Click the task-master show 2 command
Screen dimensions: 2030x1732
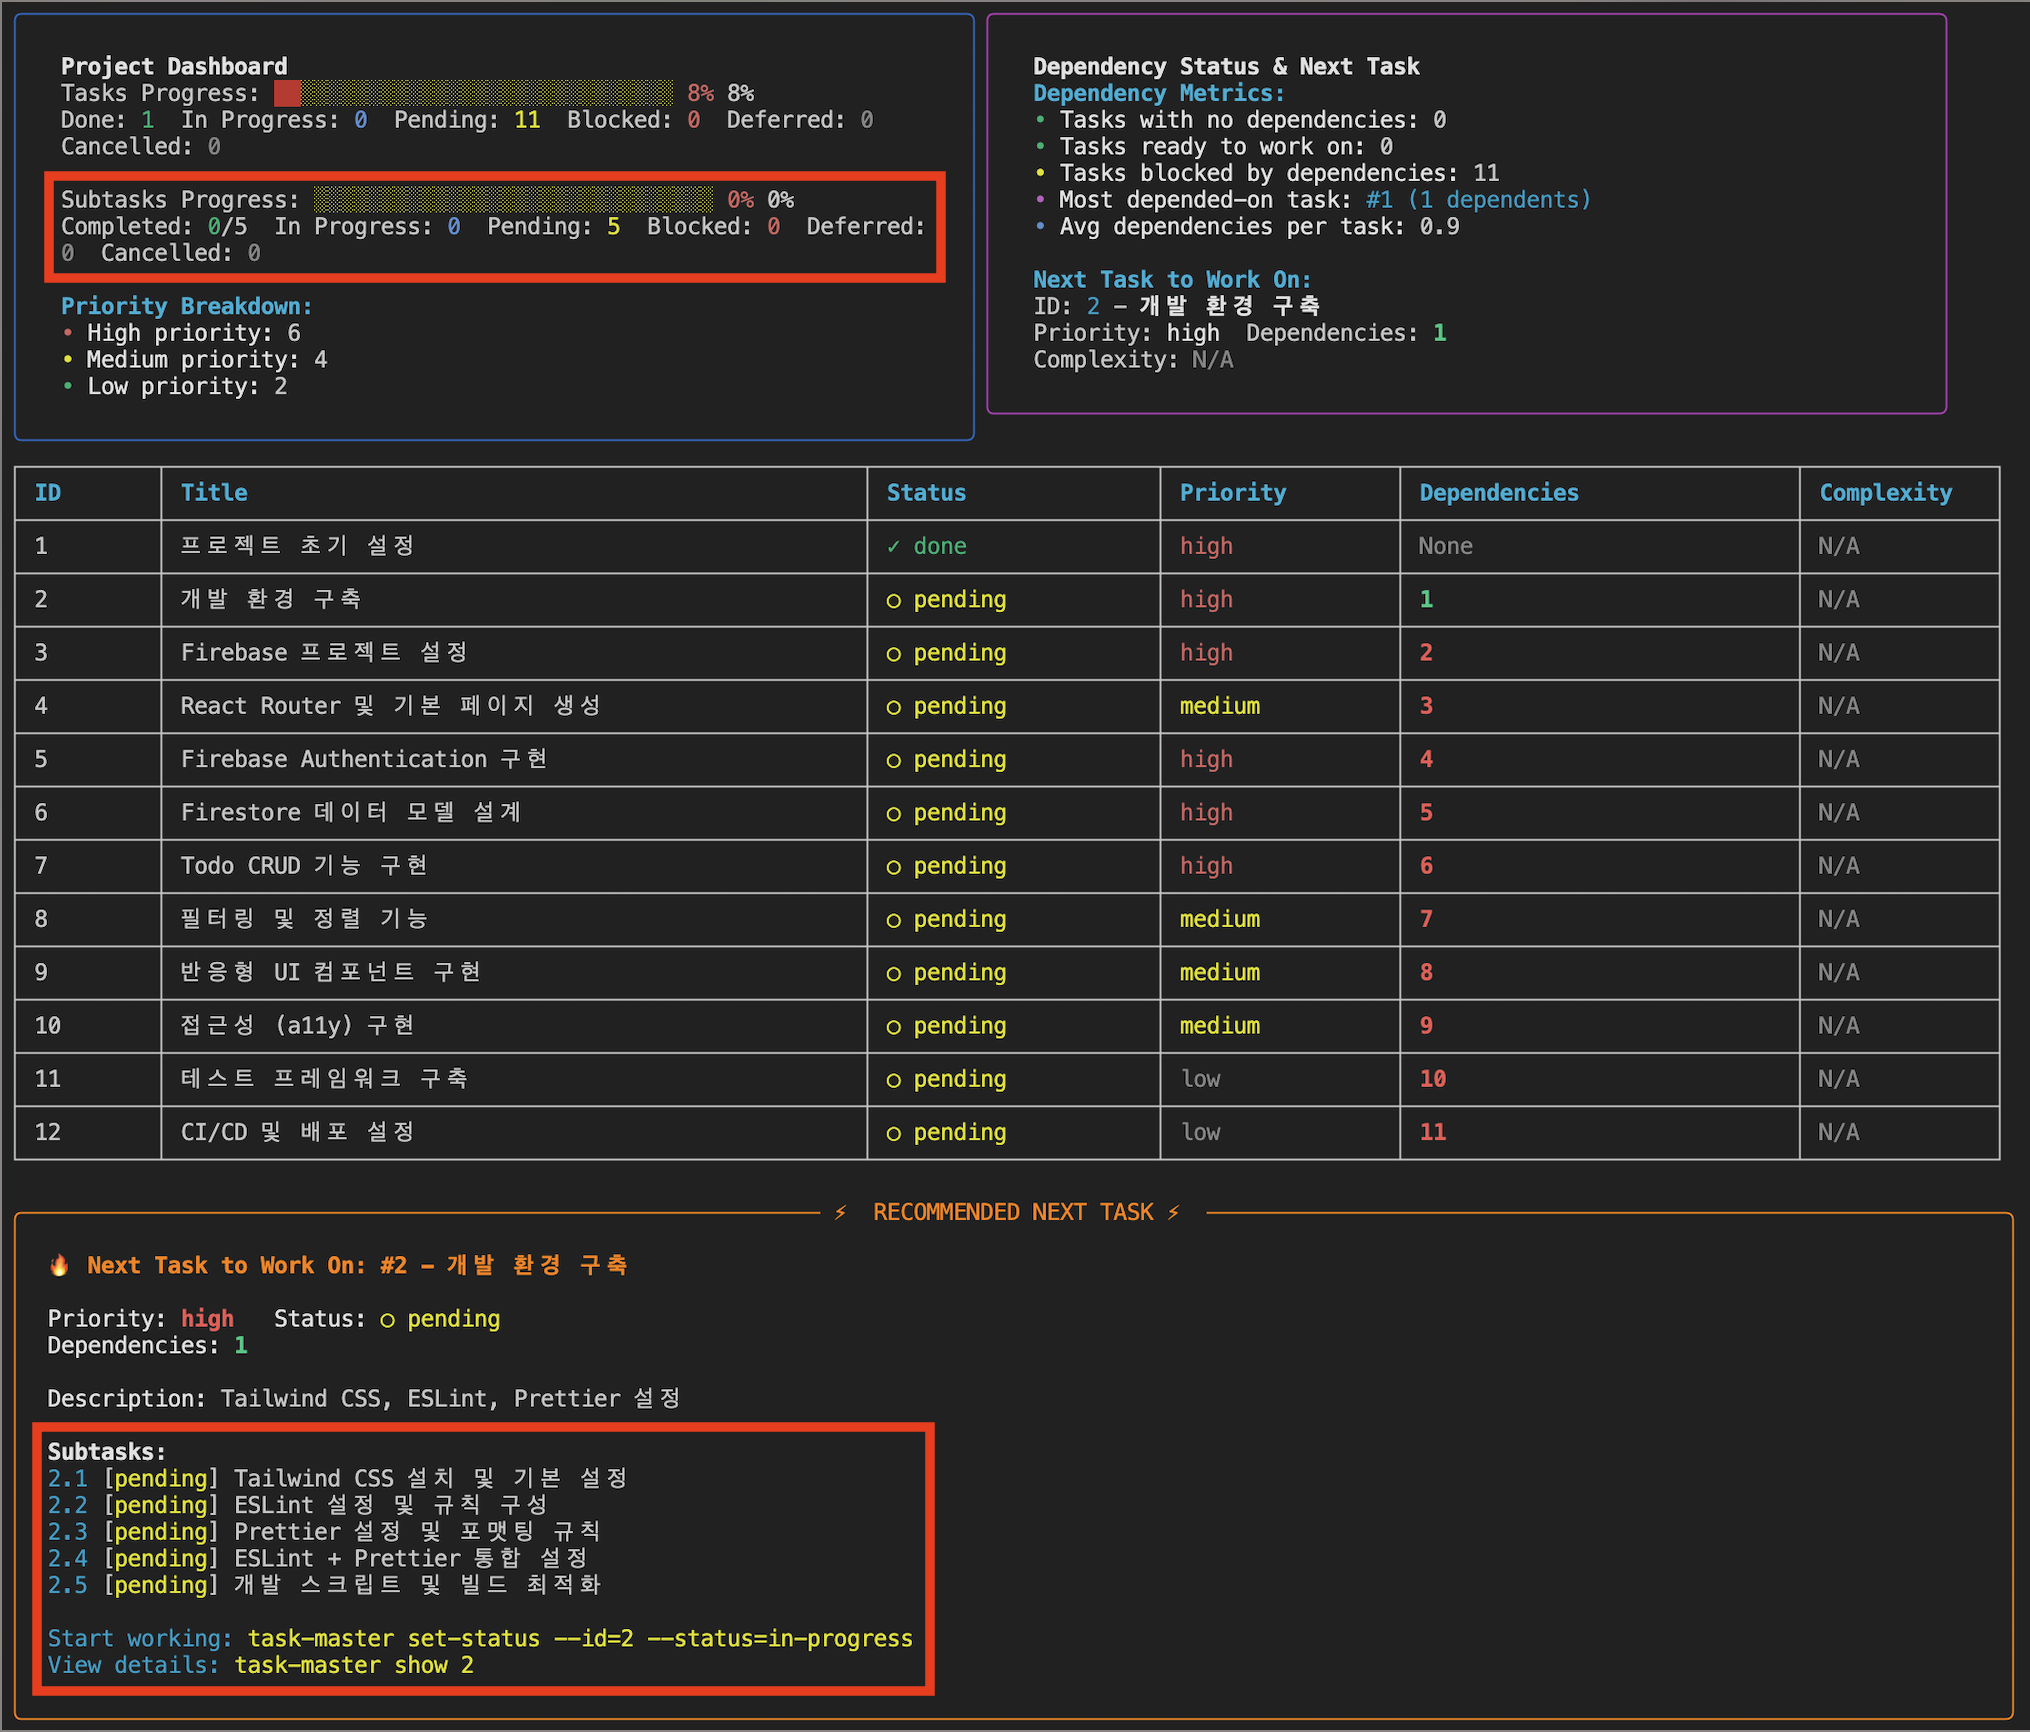coord(354,1665)
